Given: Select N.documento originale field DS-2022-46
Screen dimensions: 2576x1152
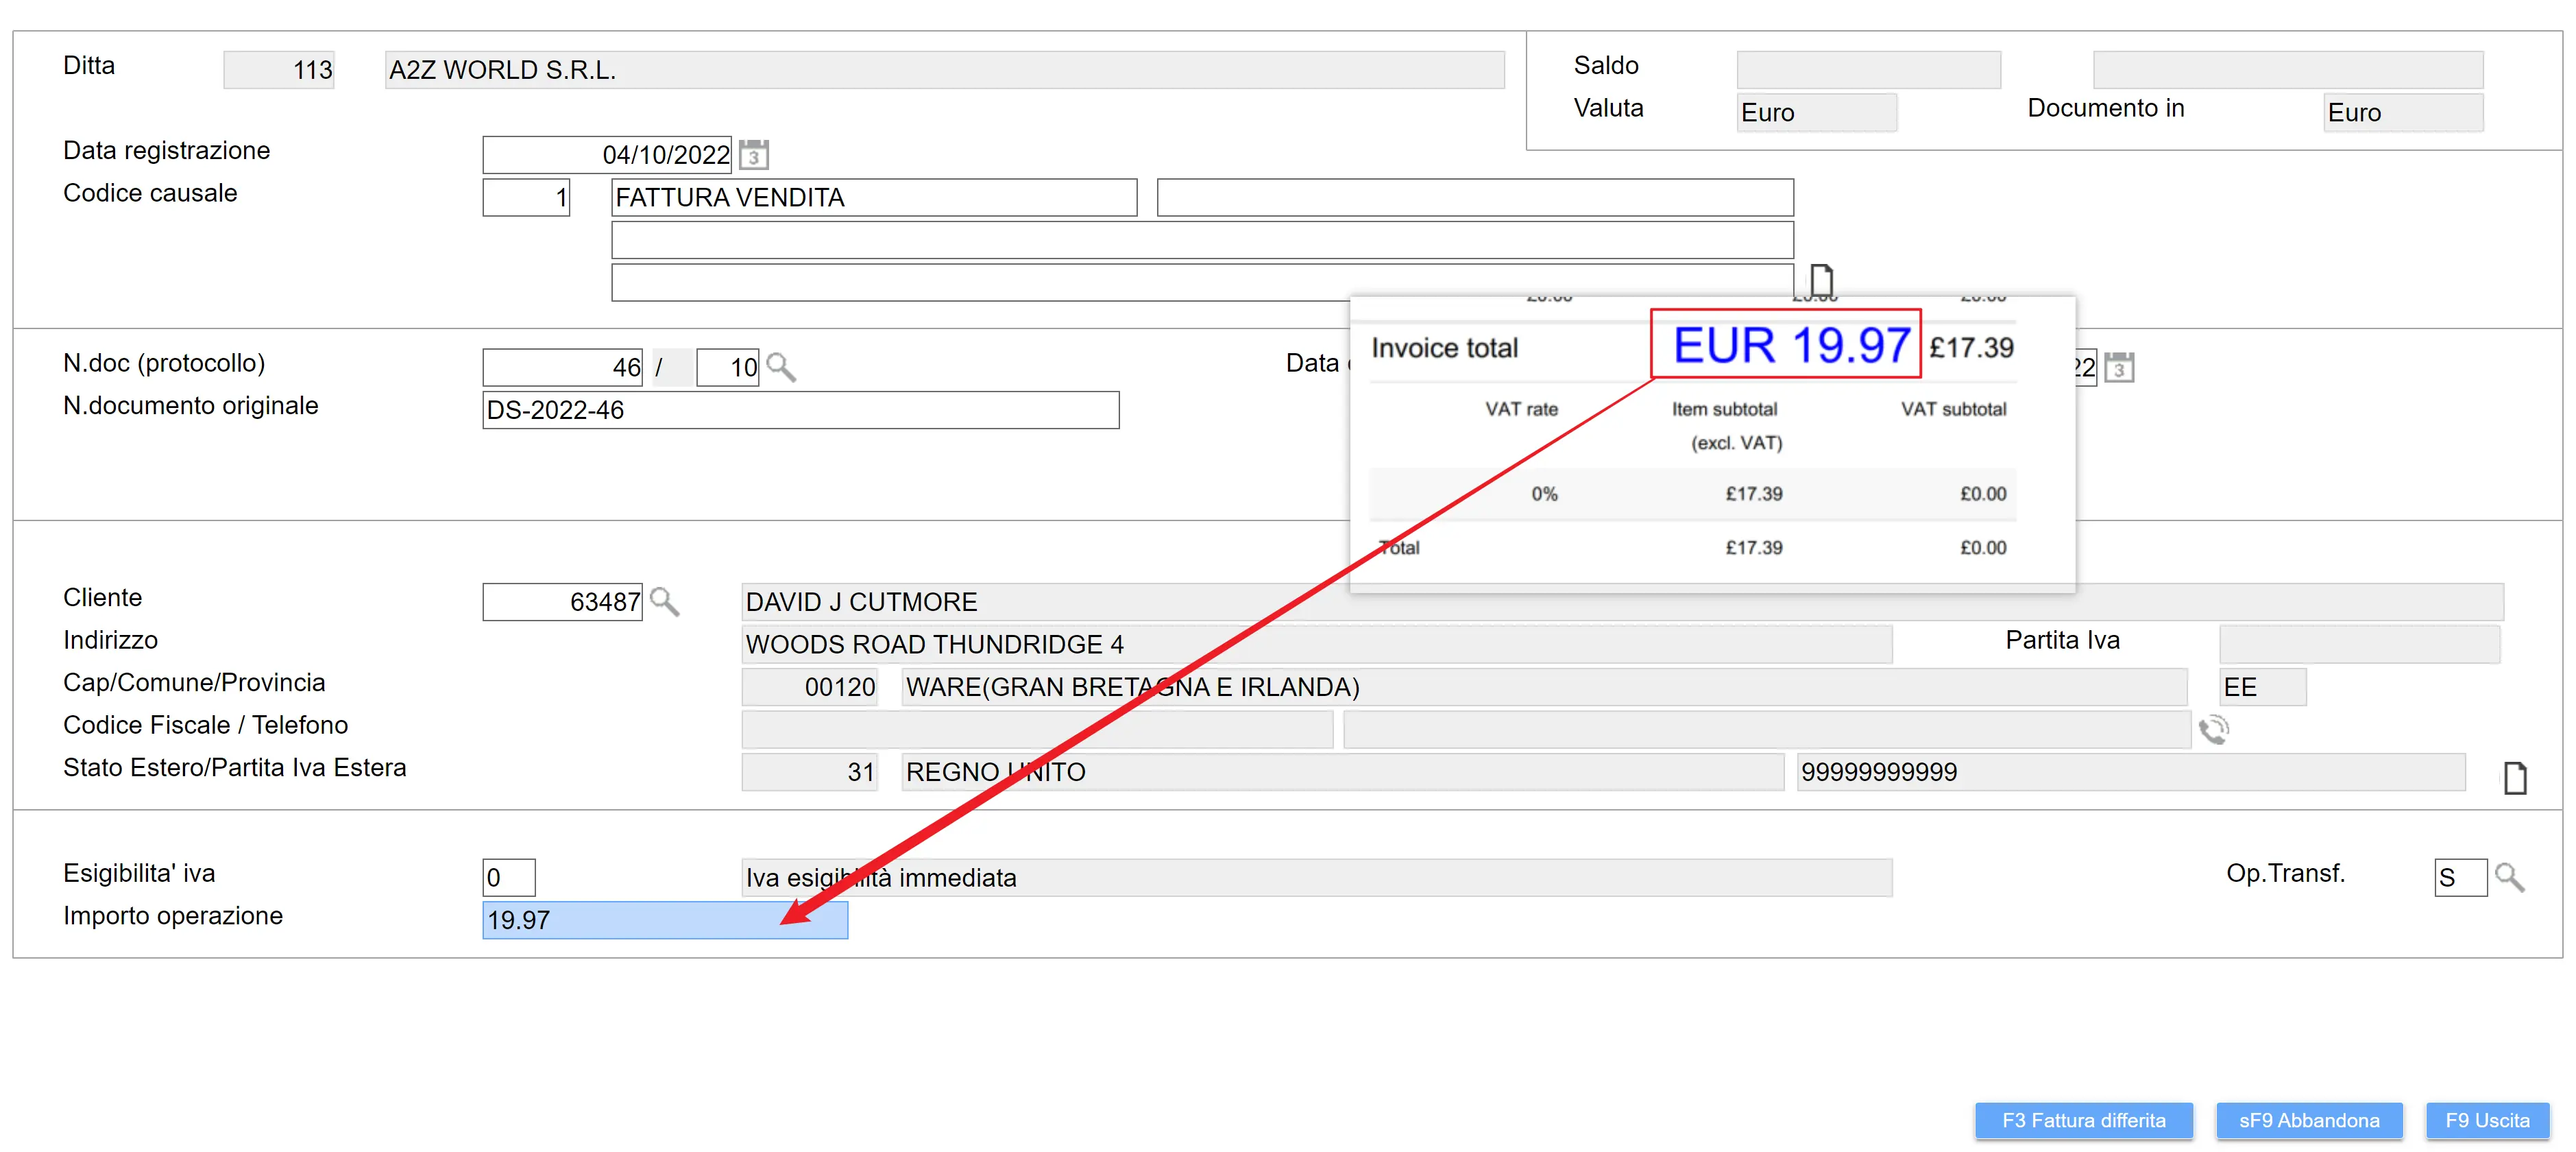Looking at the screenshot, I should click(800, 410).
